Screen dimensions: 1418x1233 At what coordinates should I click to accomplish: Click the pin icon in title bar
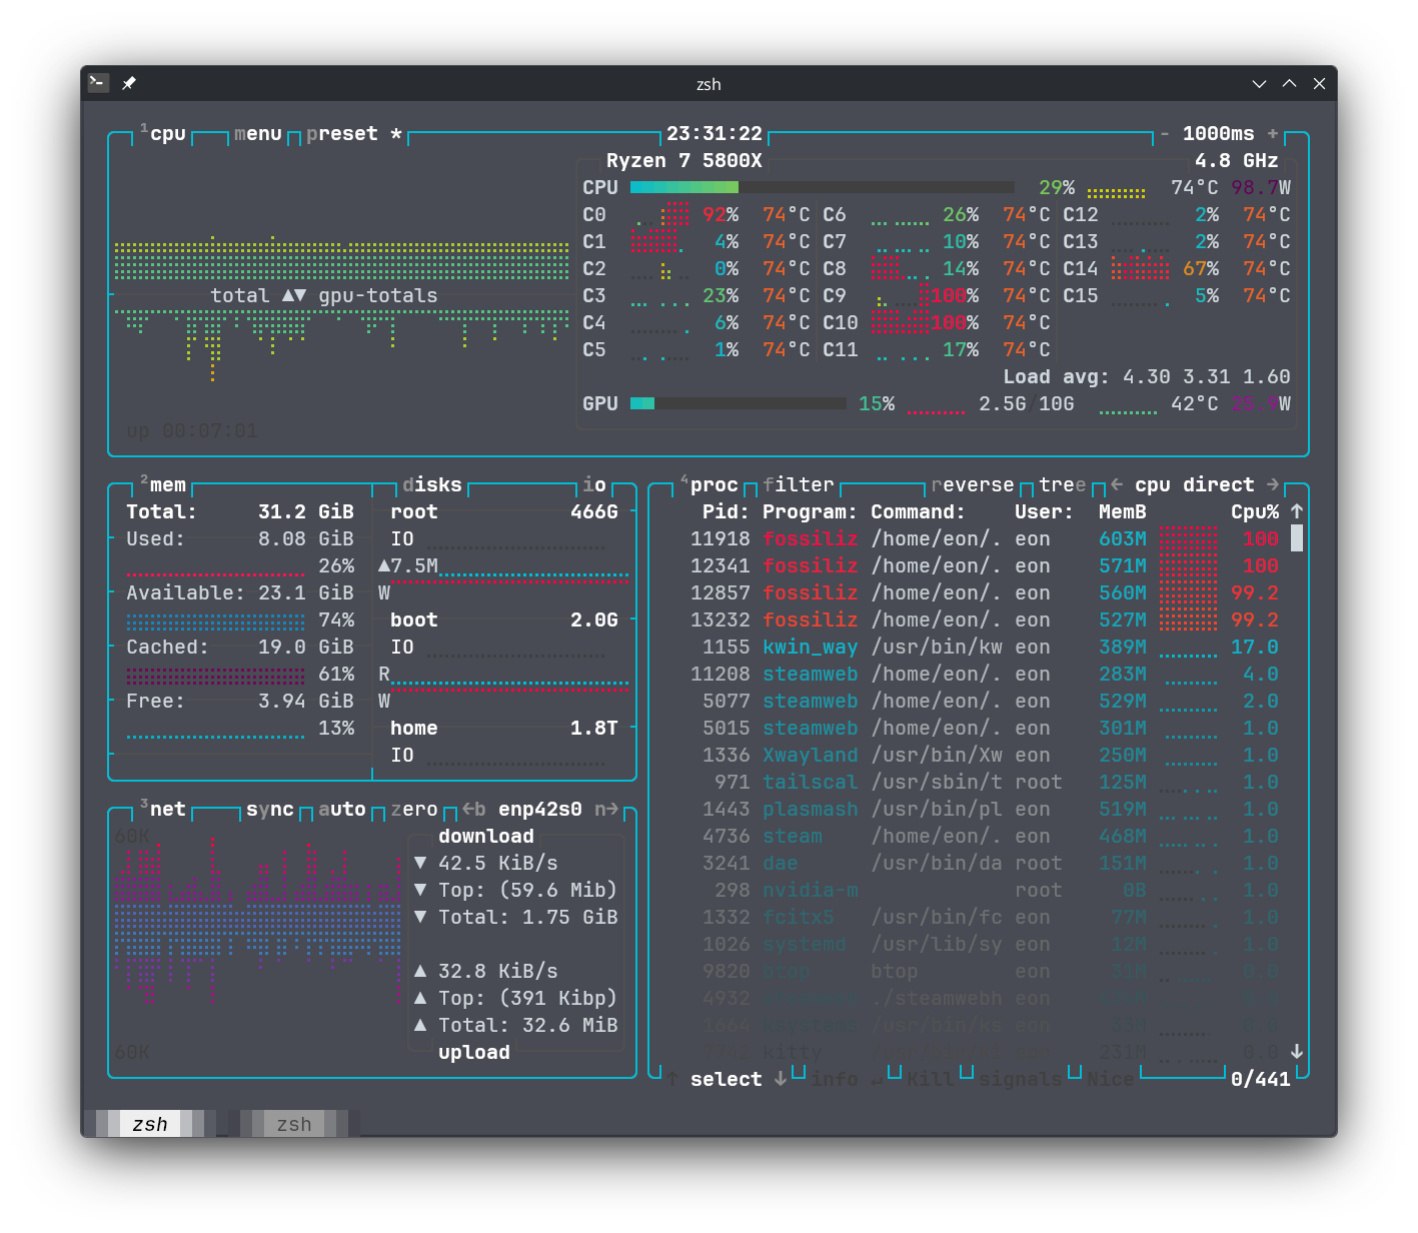[129, 84]
